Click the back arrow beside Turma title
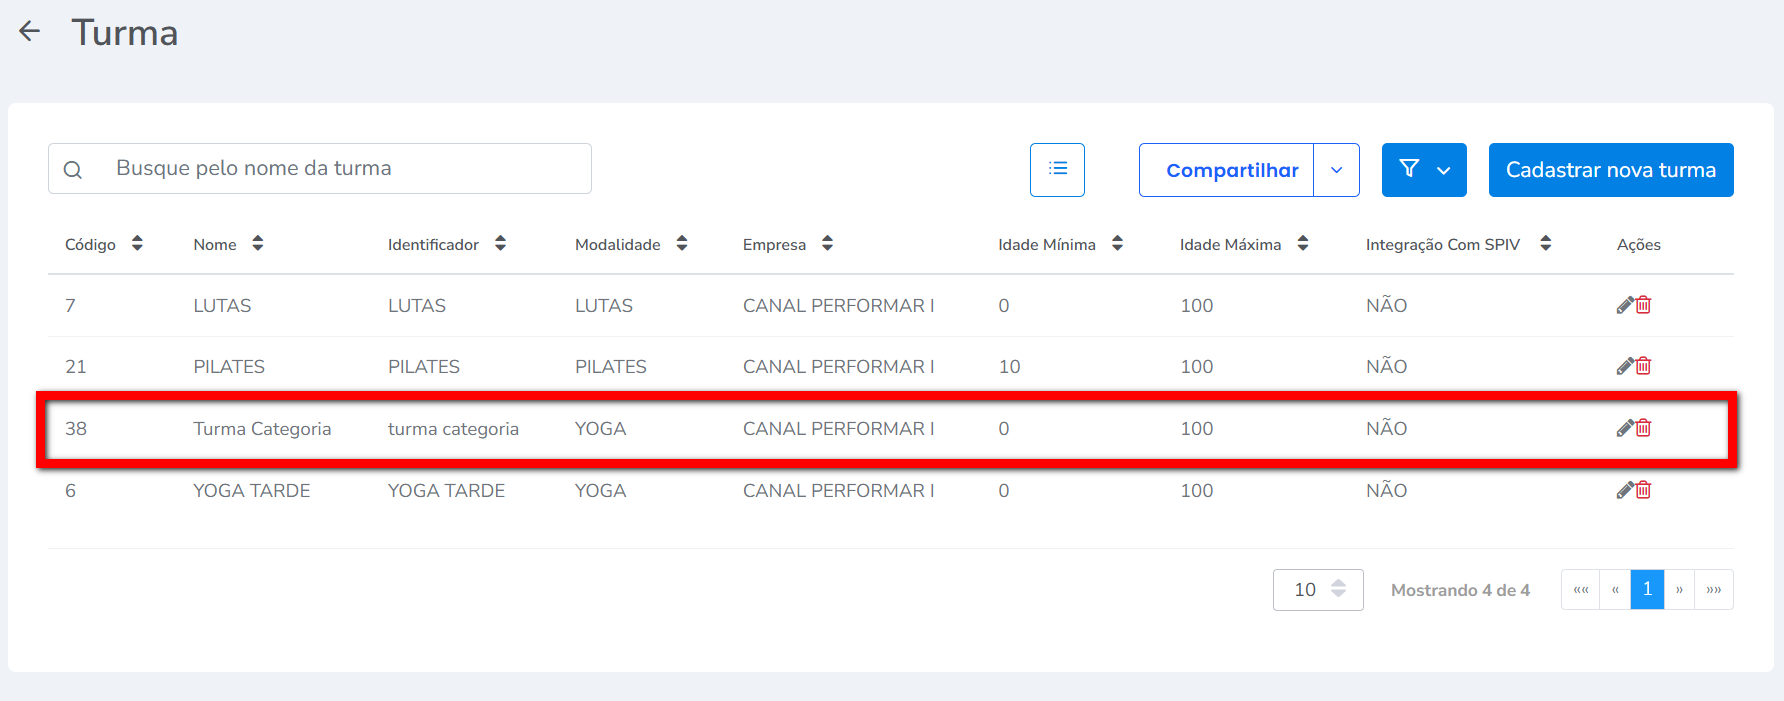1784x701 pixels. [30, 32]
